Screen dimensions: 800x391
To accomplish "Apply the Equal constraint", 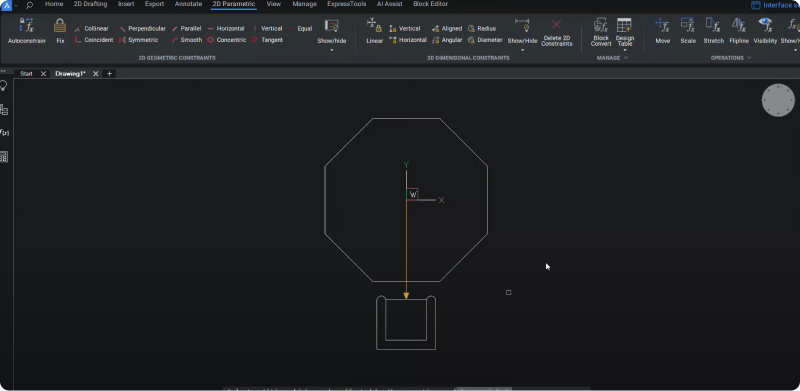I will click(x=301, y=29).
